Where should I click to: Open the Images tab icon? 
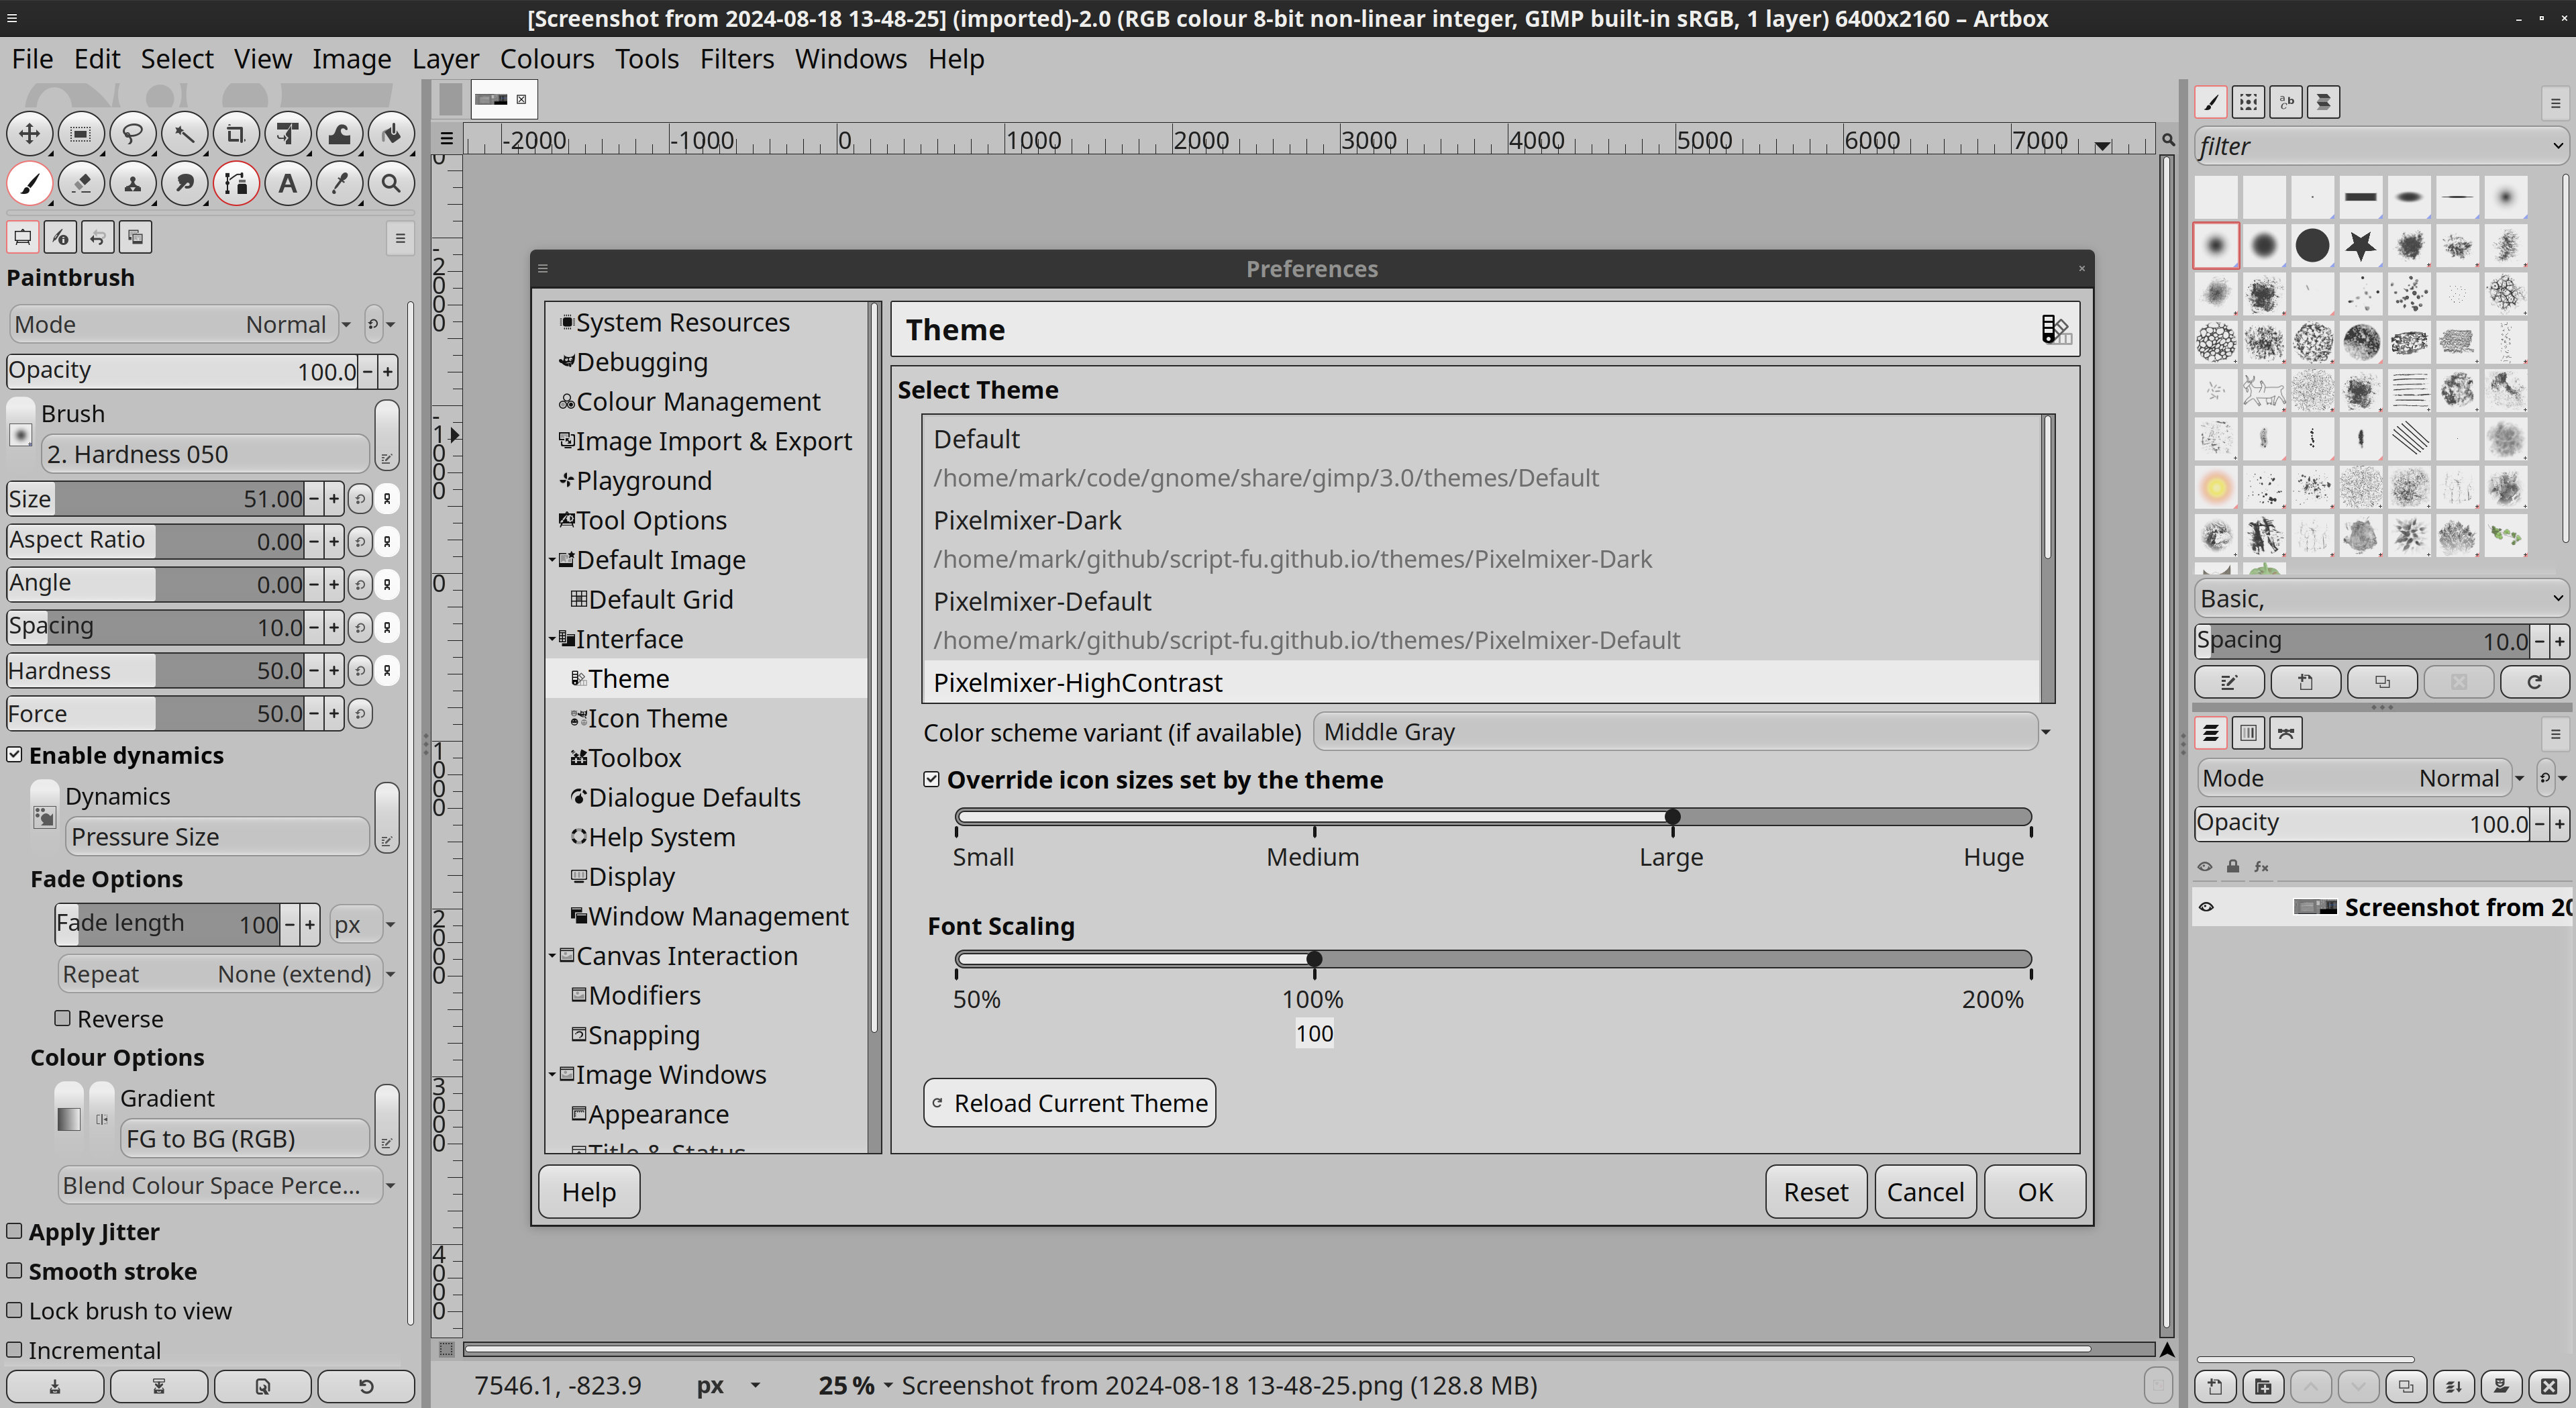click(135, 237)
